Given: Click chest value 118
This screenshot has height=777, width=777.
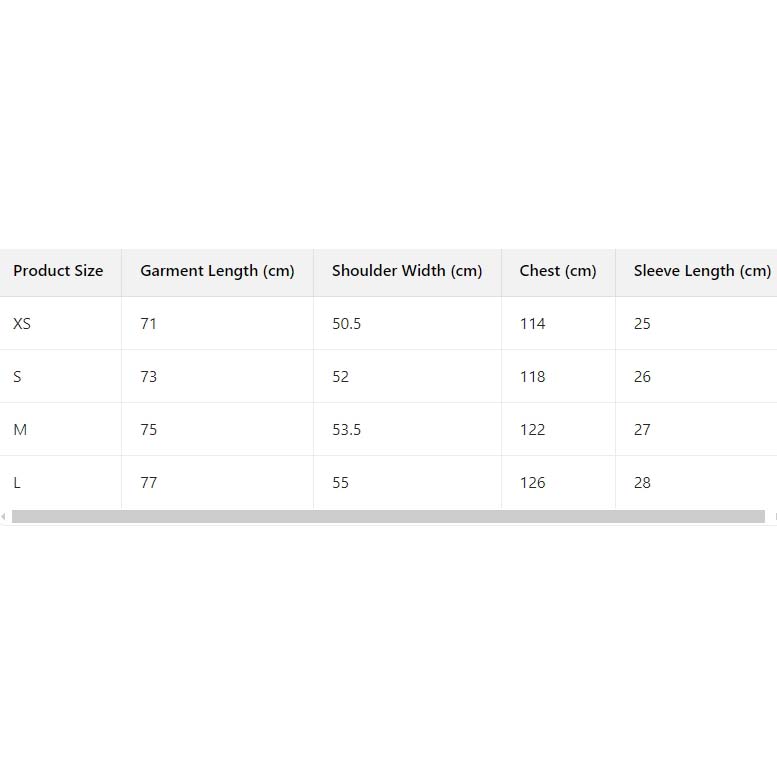Looking at the screenshot, I should pyautogui.click(x=532, y=377).
